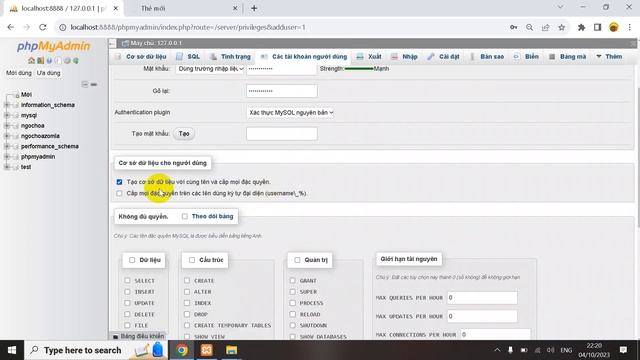The image size is (640, 360).
Task: Click volume icon in system tray
Action: pos(550,350)
